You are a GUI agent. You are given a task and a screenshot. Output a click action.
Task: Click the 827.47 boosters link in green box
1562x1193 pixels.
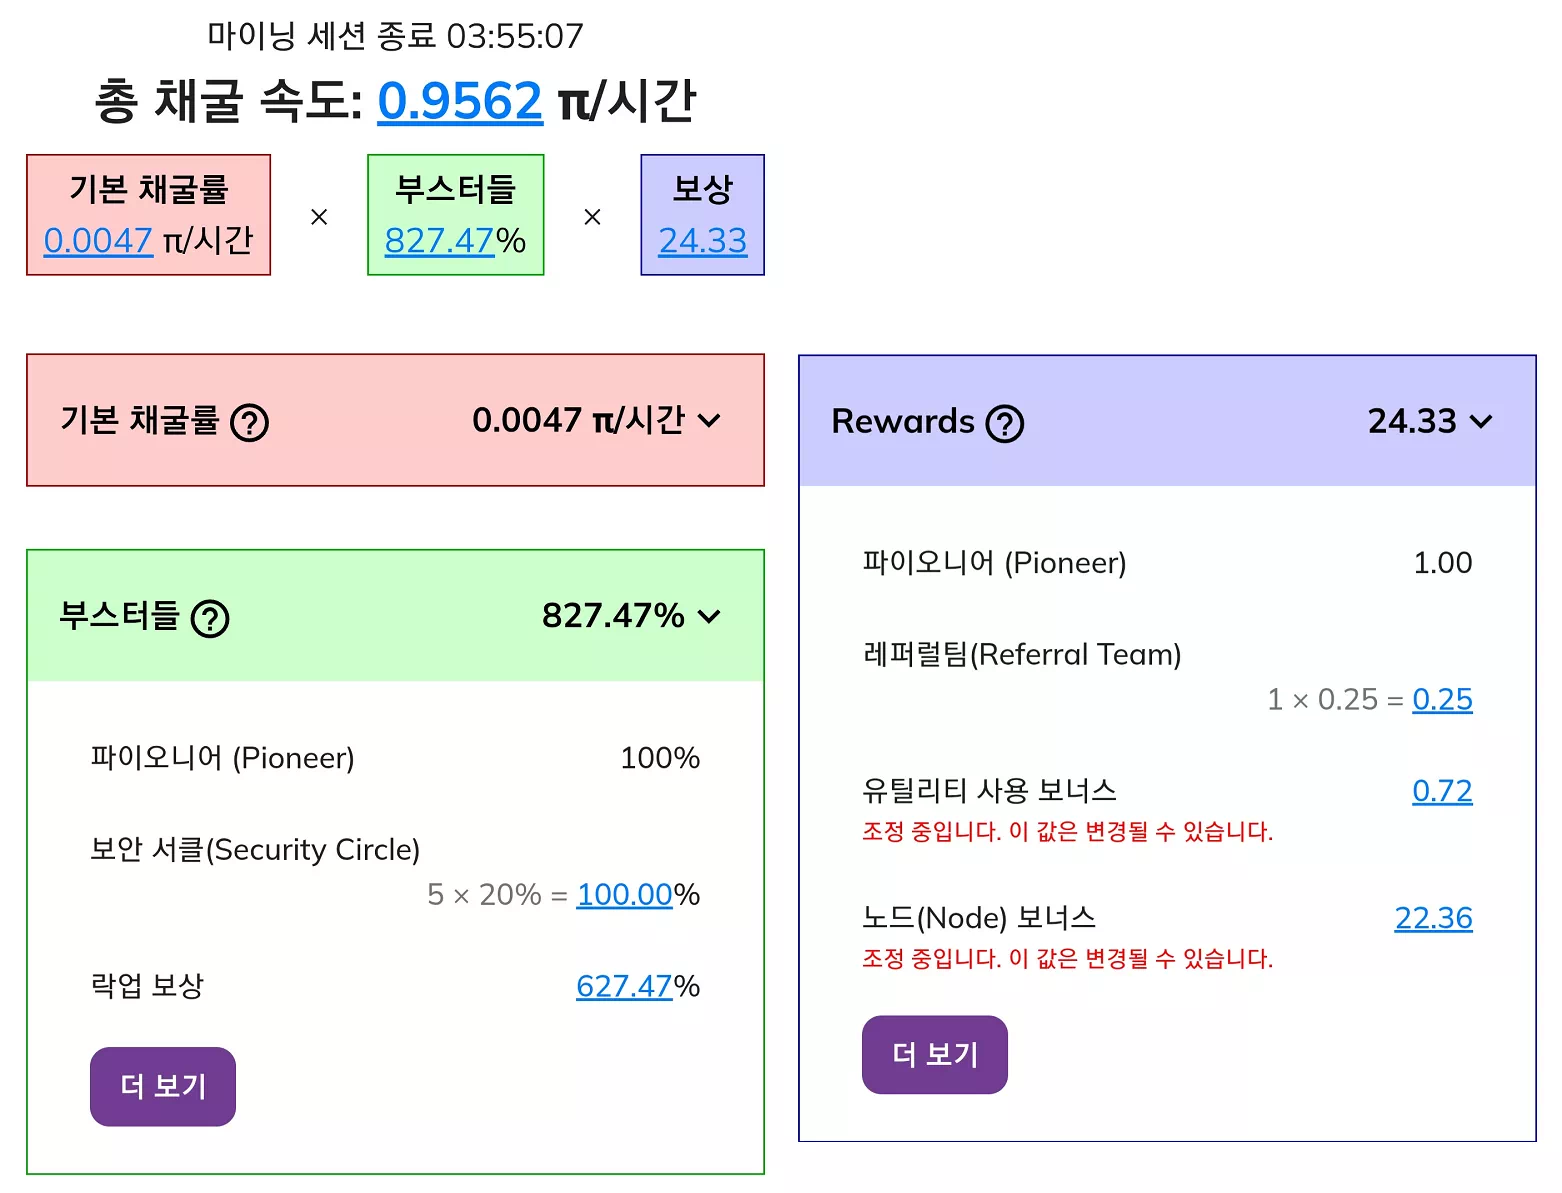[439, 240]
